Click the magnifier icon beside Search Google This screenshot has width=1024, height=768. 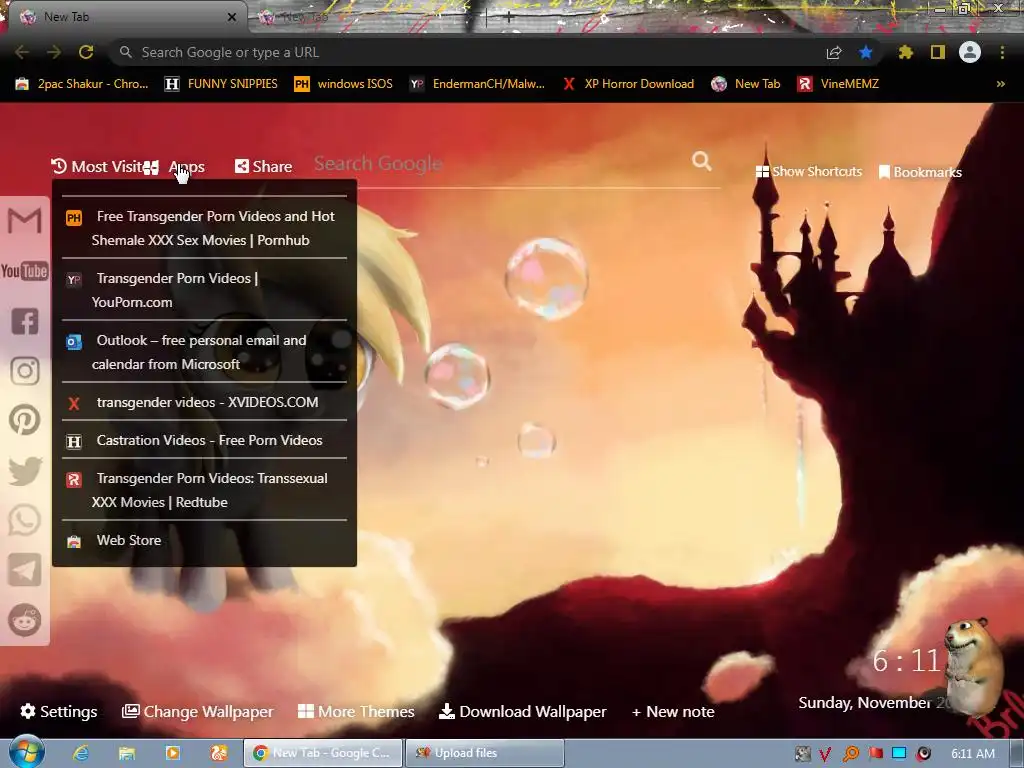pos(702,161)
